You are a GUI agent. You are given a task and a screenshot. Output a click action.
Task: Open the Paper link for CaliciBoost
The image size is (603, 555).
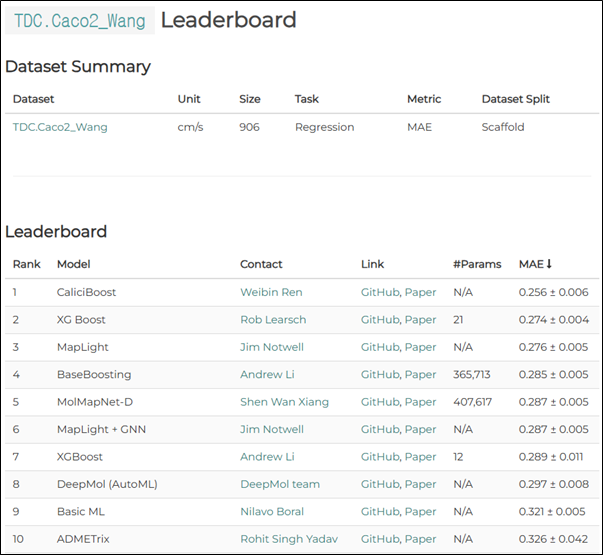[x=420, y=292]
